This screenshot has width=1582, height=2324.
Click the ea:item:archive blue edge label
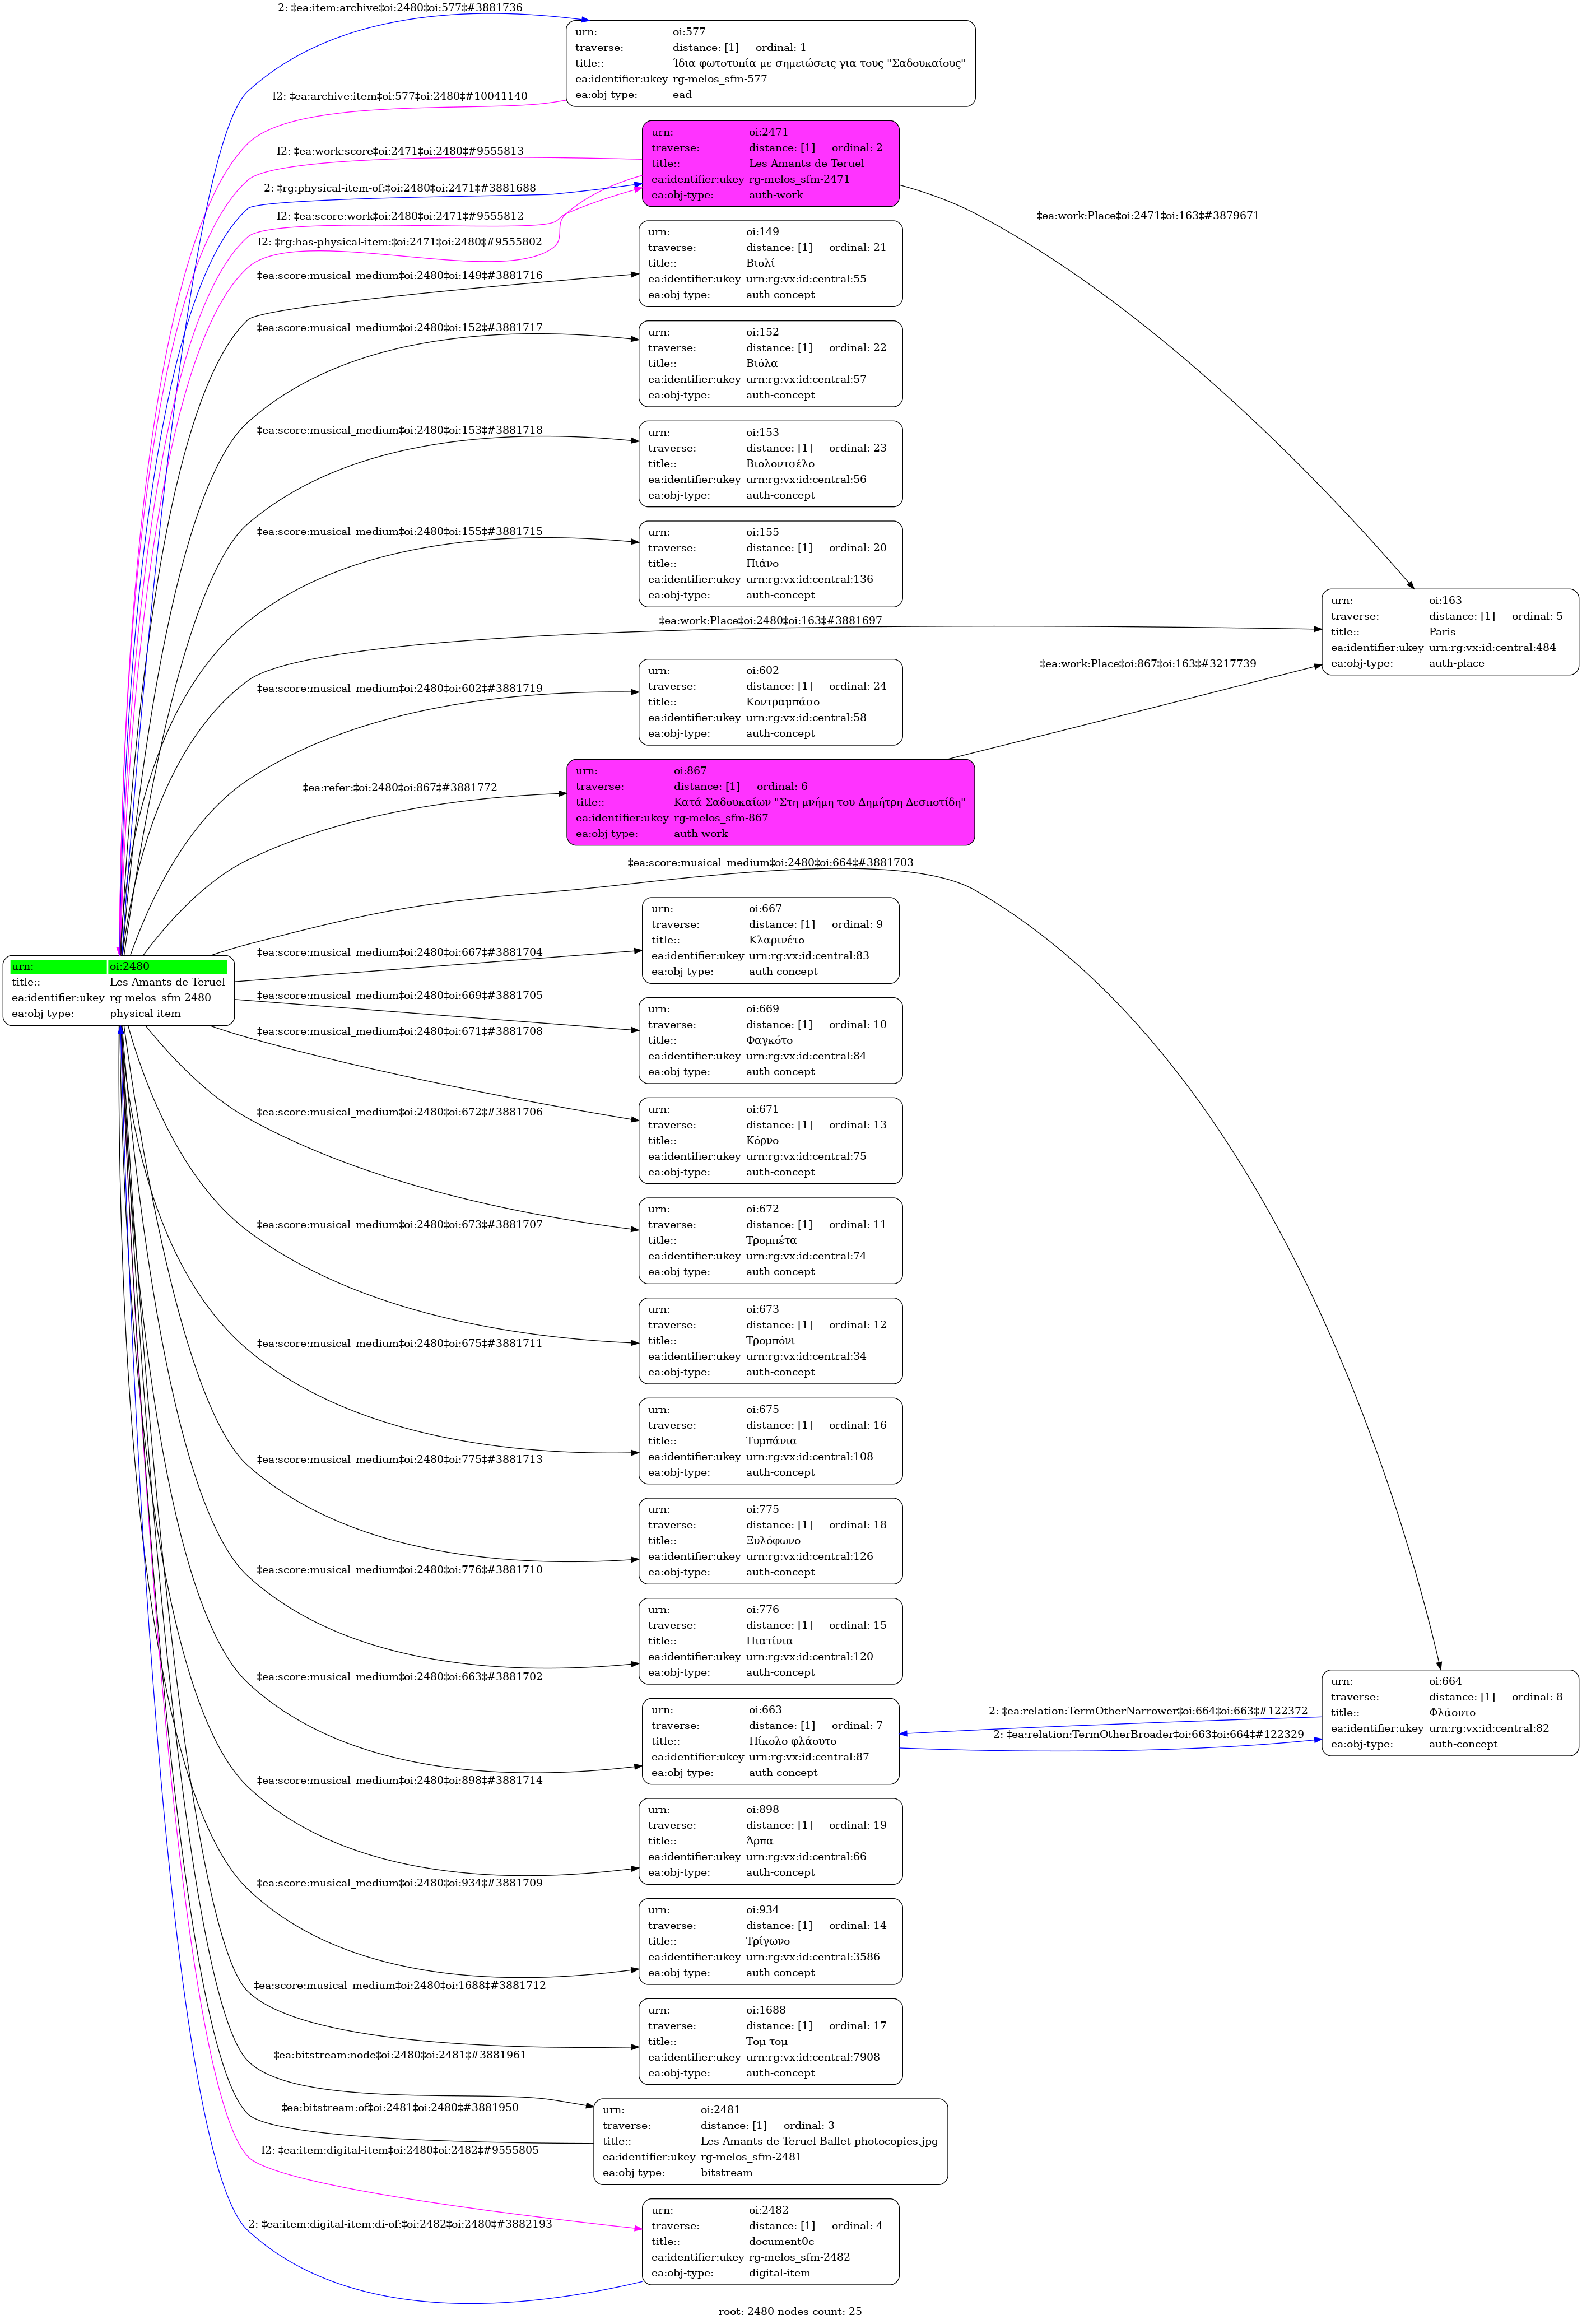click(x=399, y=8)
